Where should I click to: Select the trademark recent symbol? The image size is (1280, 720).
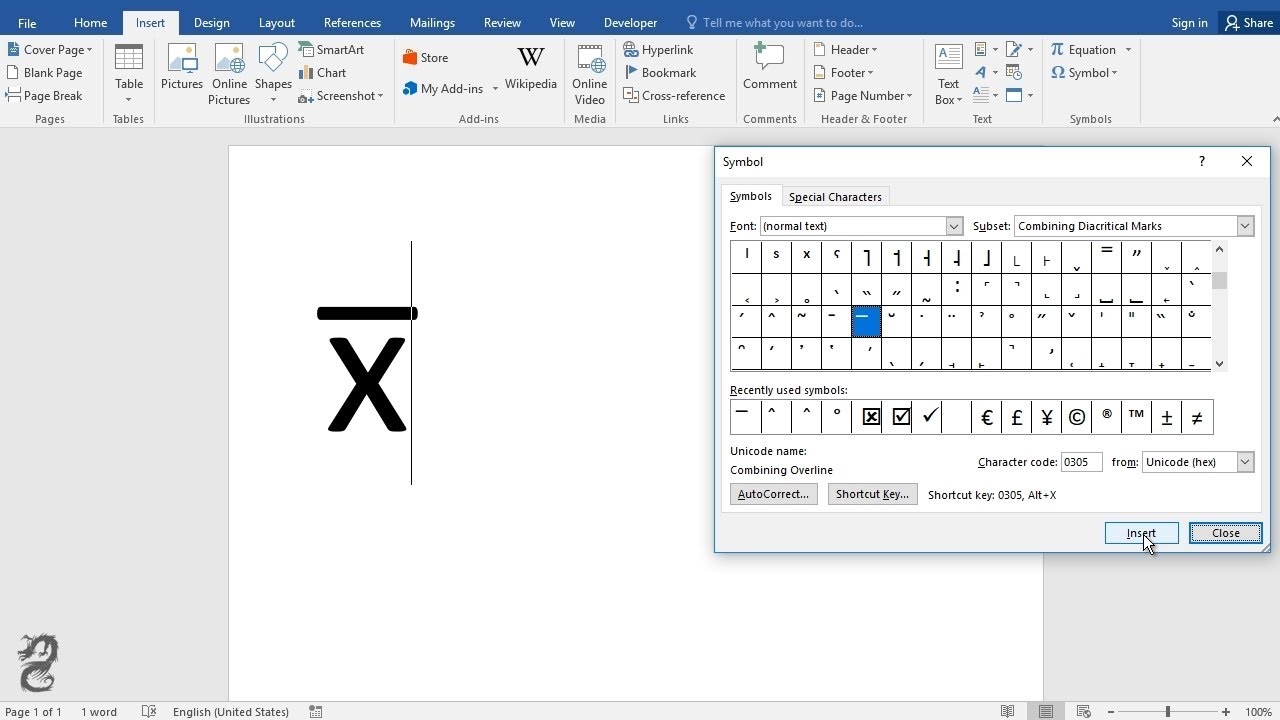point(1136,417)
